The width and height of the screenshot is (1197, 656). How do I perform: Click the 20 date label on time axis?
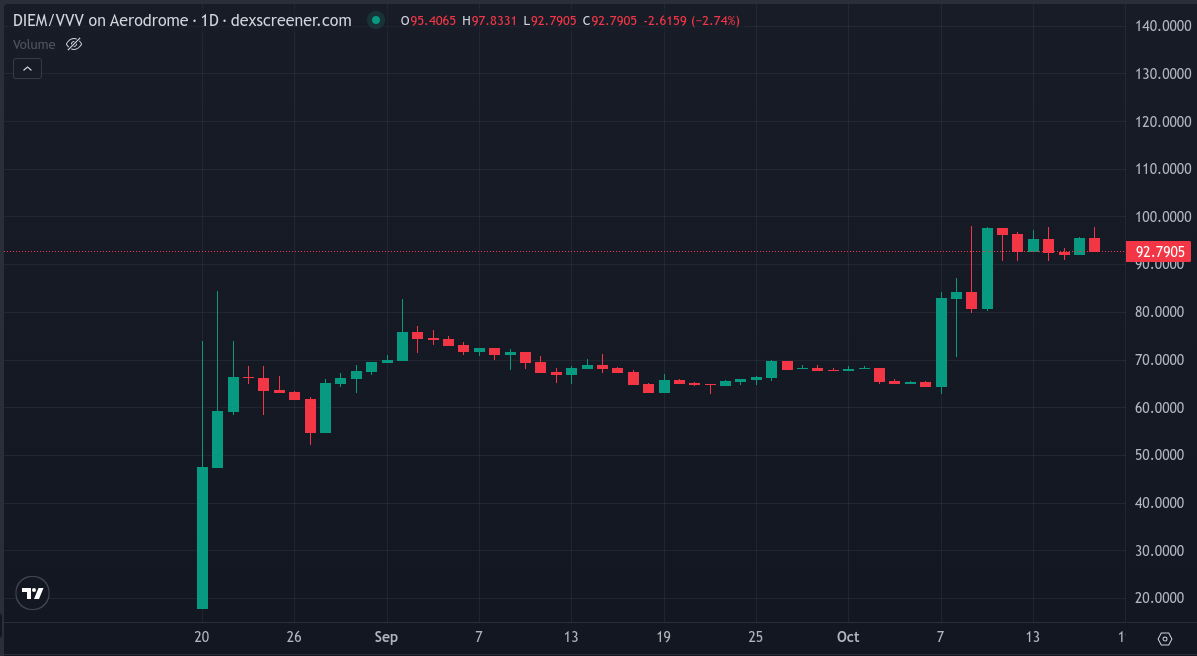(x=202, y=637)
